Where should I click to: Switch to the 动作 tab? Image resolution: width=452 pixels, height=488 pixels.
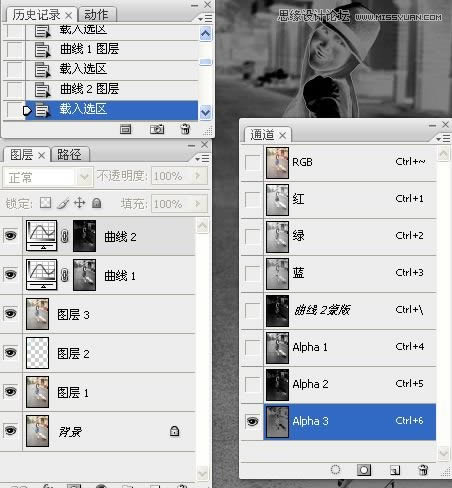(96, 15)
